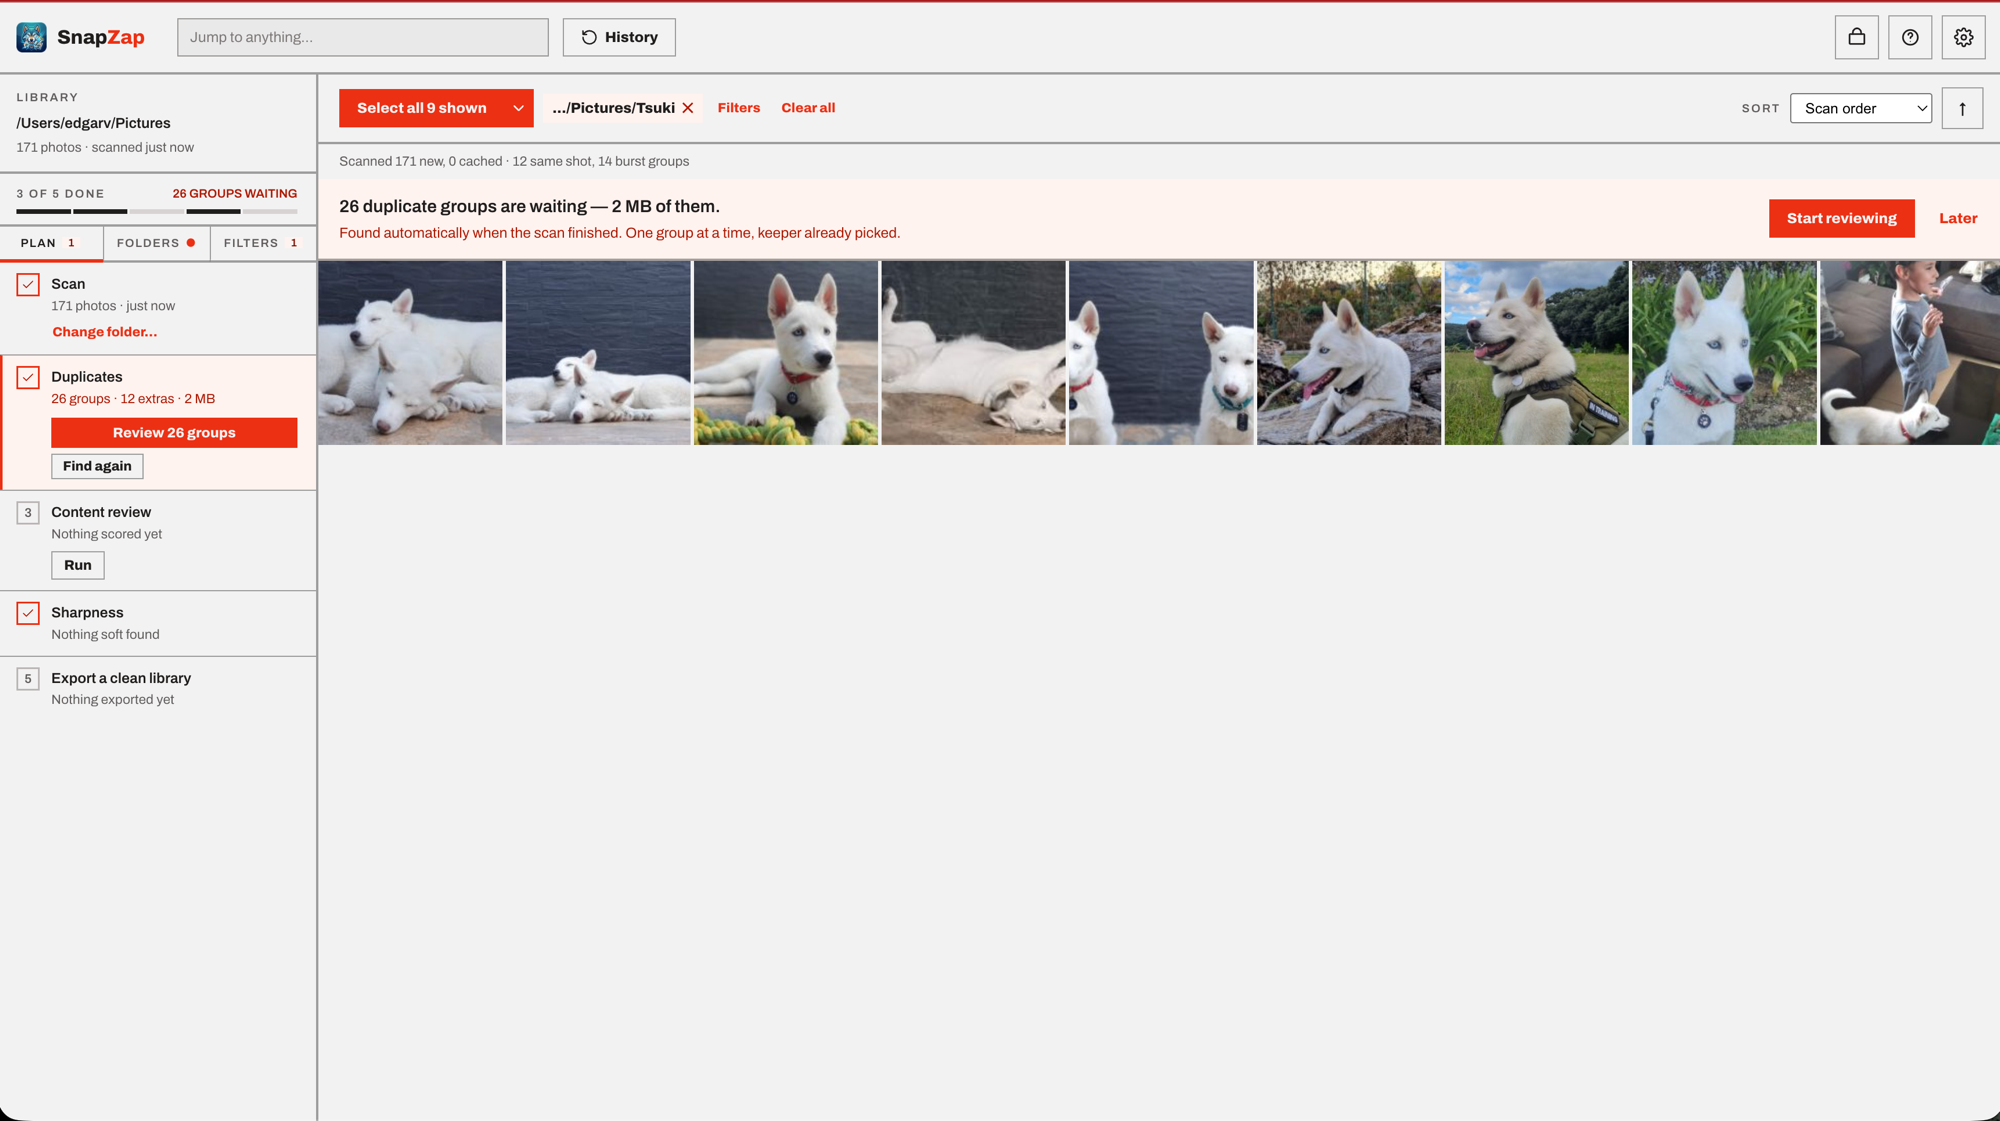
Task: Click Change folder... link
Action: coord(104,332)
